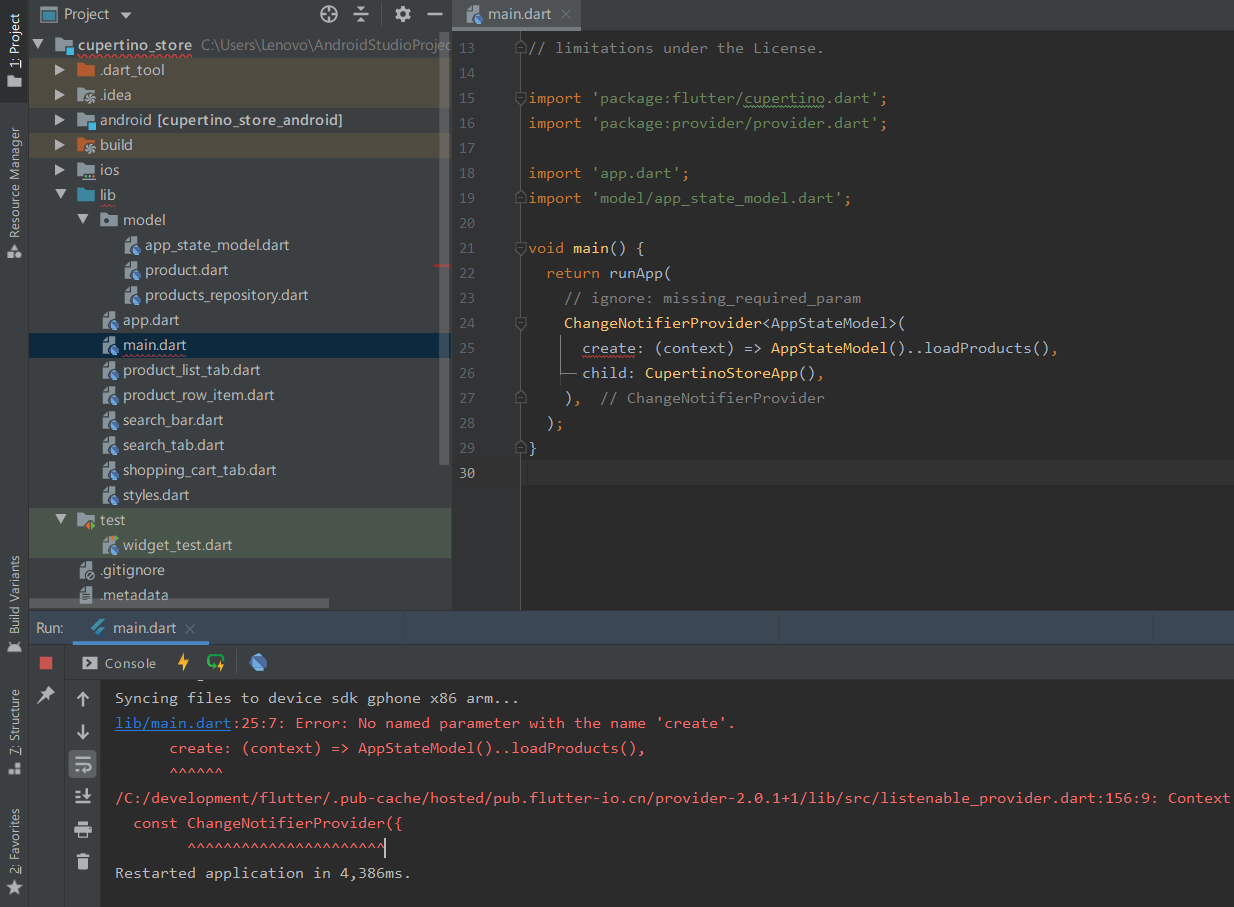Click 'Restarted application in 4,386ms.' console line
Image resolution: width=1234 pixels, height=907 pixels.
263,873
